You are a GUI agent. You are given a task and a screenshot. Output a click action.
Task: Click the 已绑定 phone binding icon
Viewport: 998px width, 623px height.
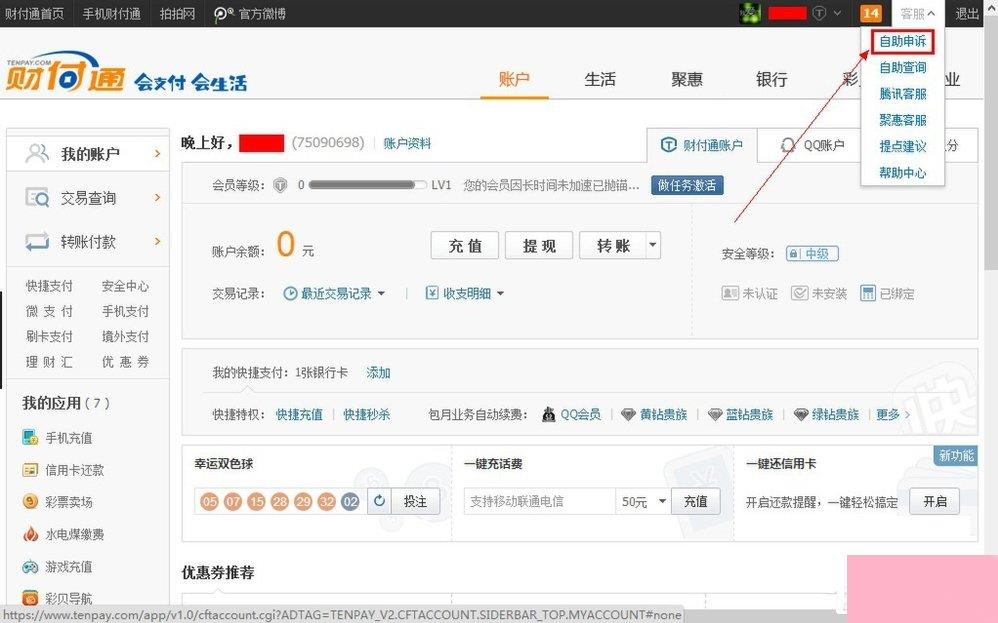(868, 293)
